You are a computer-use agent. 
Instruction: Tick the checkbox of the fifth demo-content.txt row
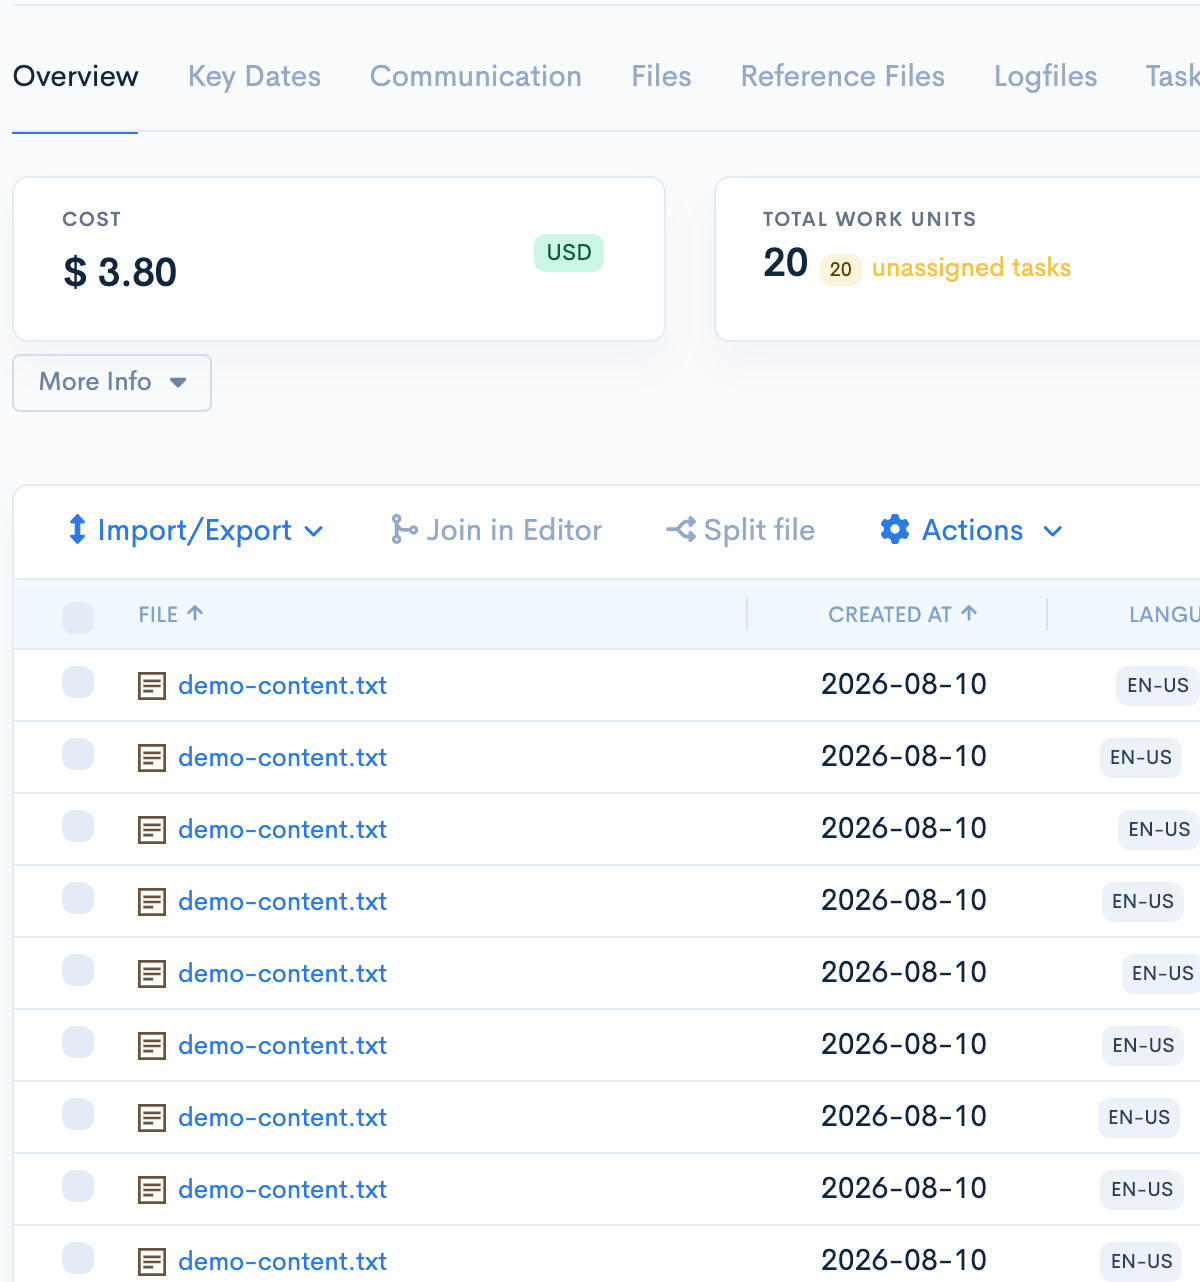(78, 970)
